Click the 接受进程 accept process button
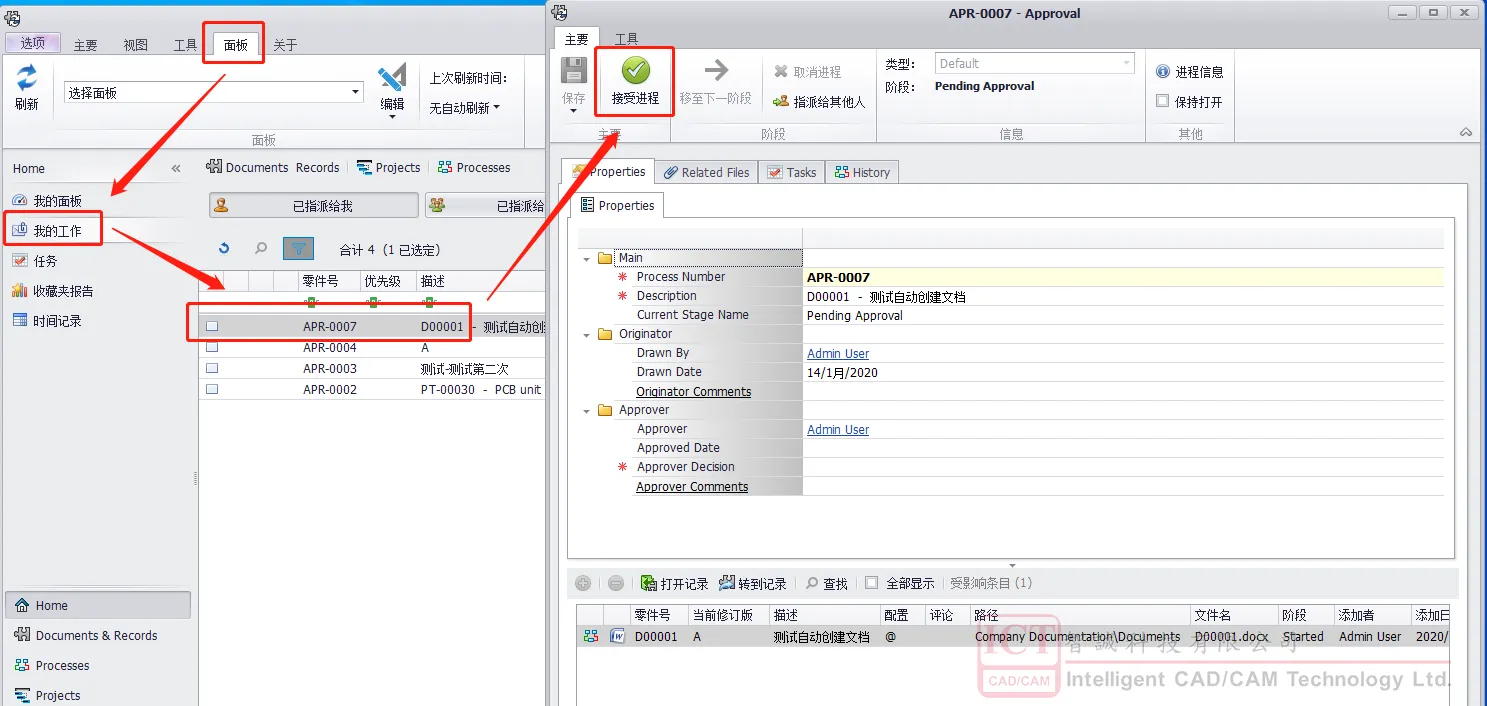 [635, 81]
